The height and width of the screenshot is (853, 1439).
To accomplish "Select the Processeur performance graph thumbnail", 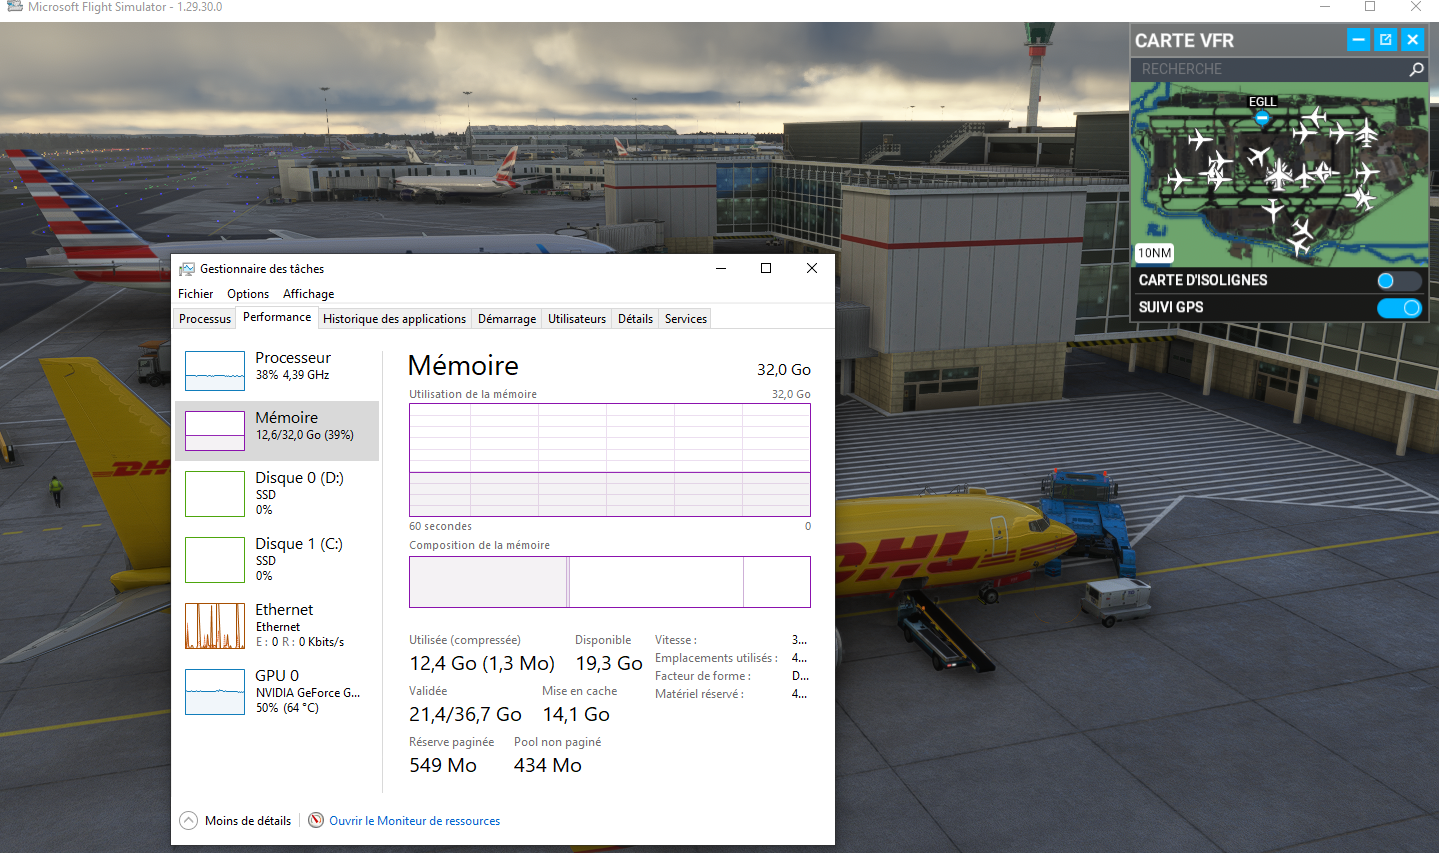I will (x=215, y=371).
